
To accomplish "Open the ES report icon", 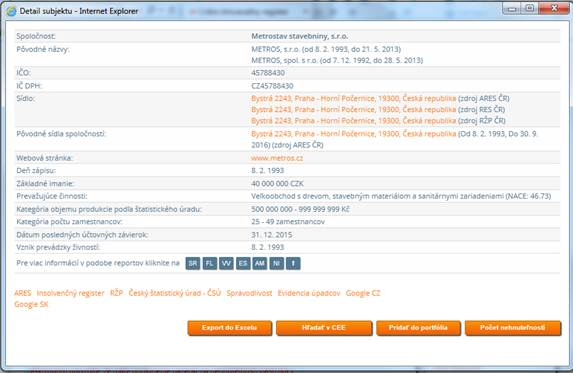I will 243,263.
